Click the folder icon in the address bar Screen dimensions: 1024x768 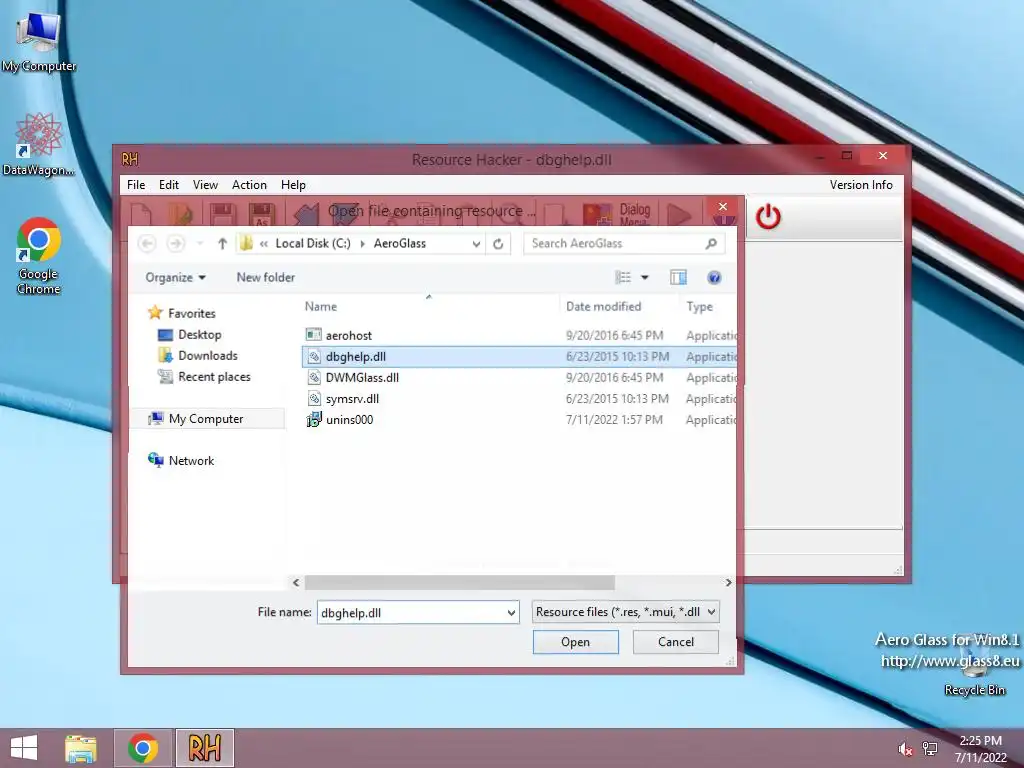point(246,244)
